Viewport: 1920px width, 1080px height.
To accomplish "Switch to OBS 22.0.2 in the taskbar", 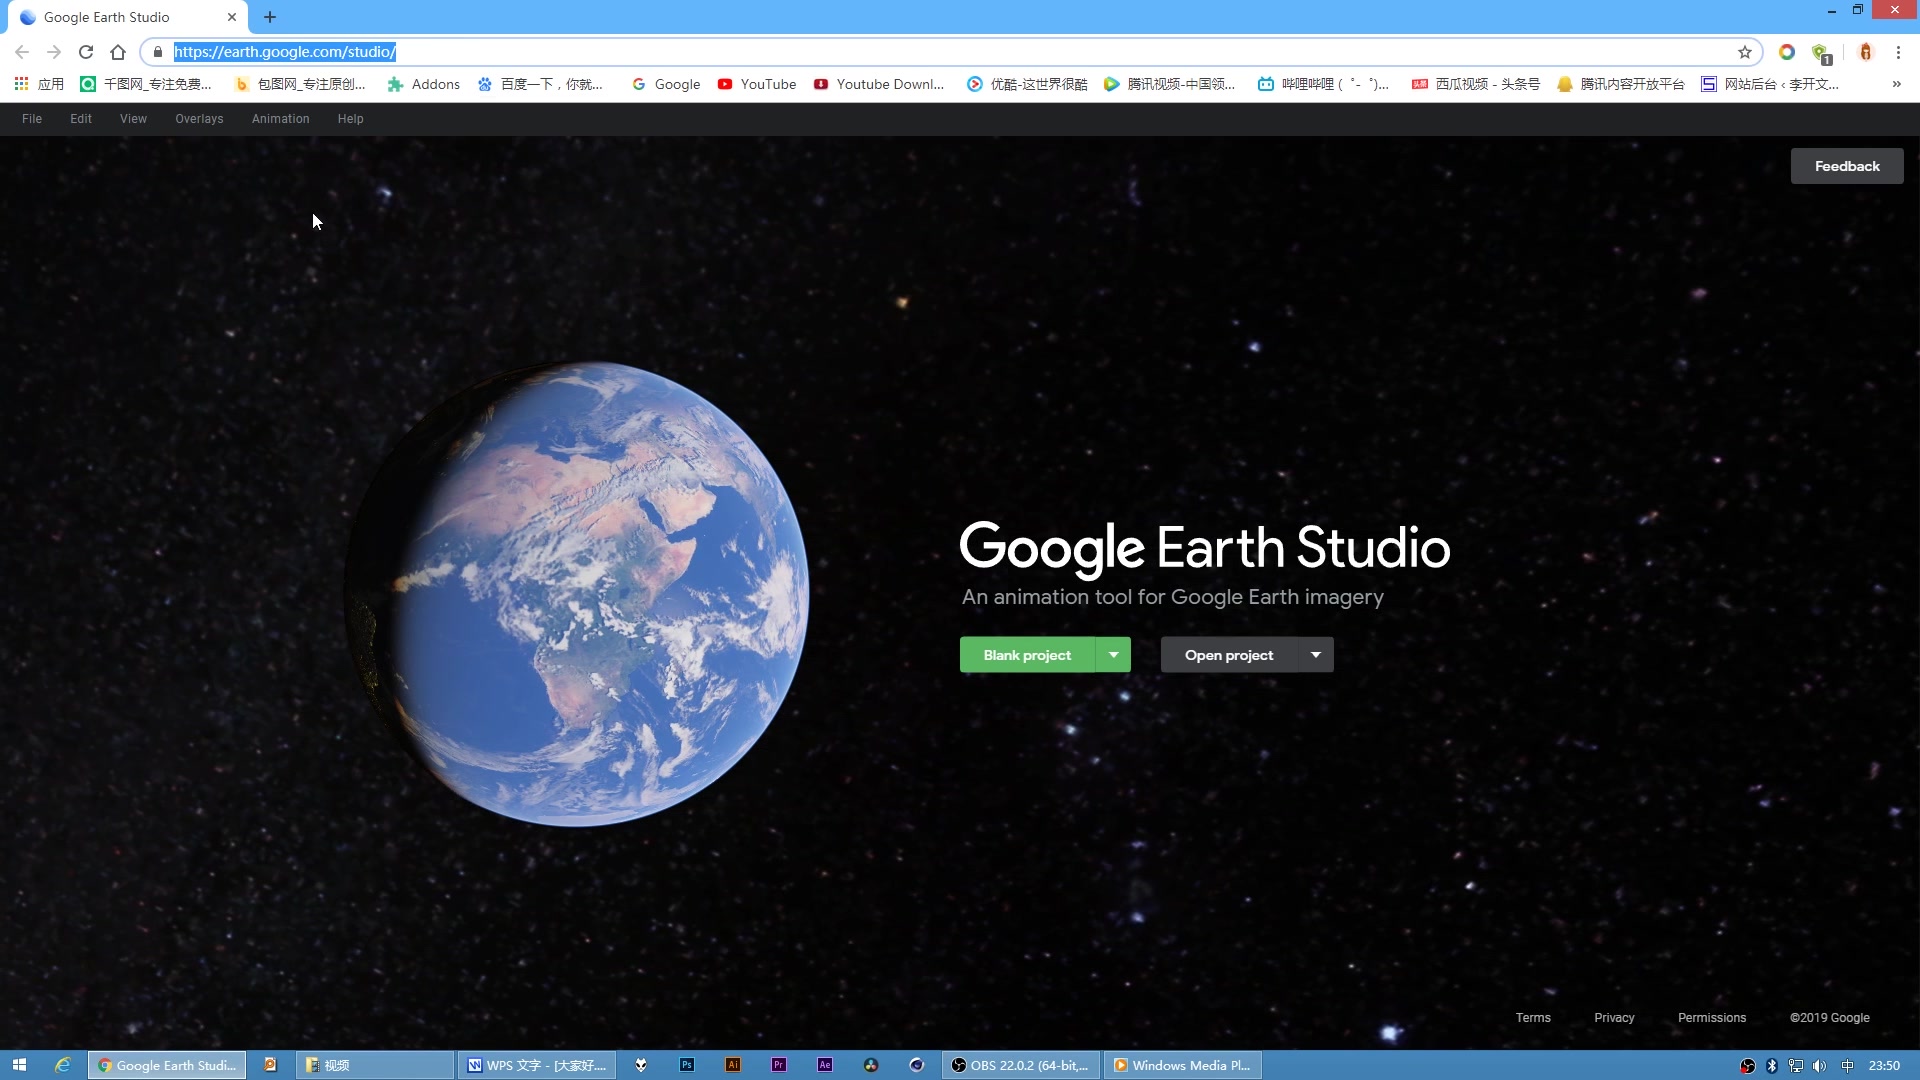I will coord(1020,1065).
